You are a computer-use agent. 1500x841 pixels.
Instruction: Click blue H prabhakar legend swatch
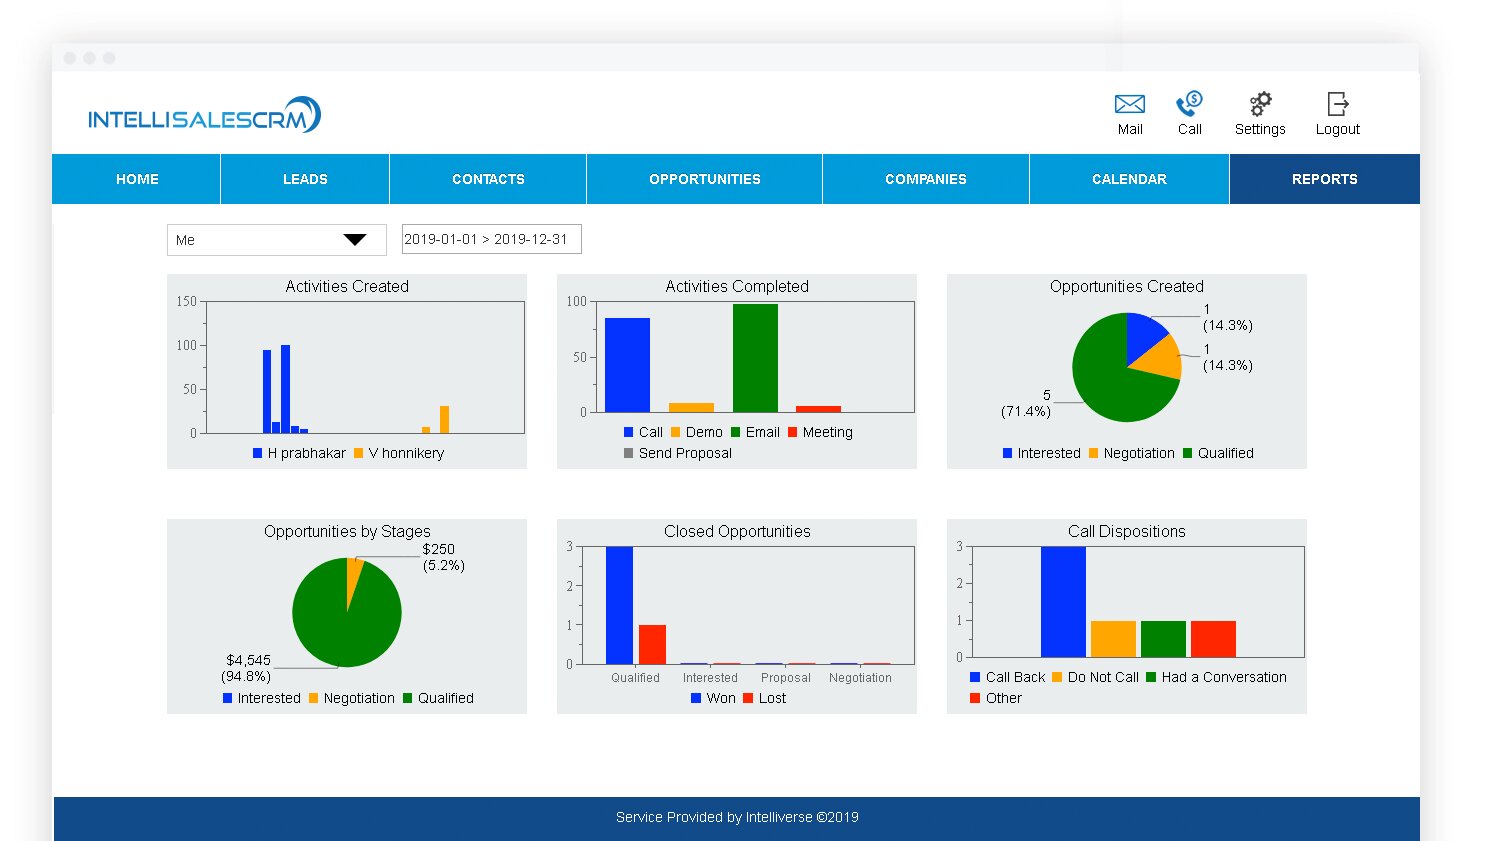tap(258, 453)
